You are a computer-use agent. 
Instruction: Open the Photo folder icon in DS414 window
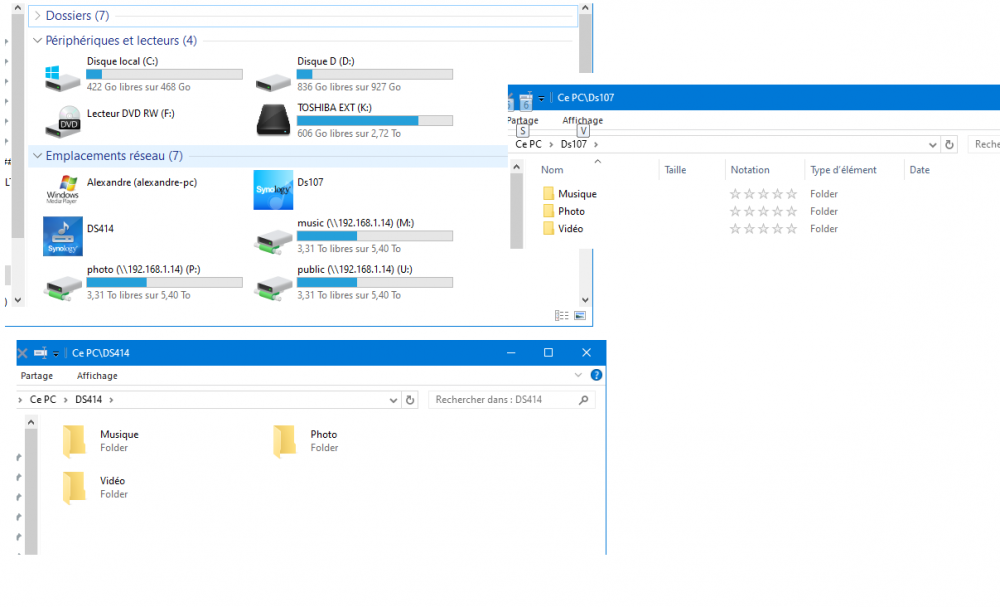click(x=285, y=441)
